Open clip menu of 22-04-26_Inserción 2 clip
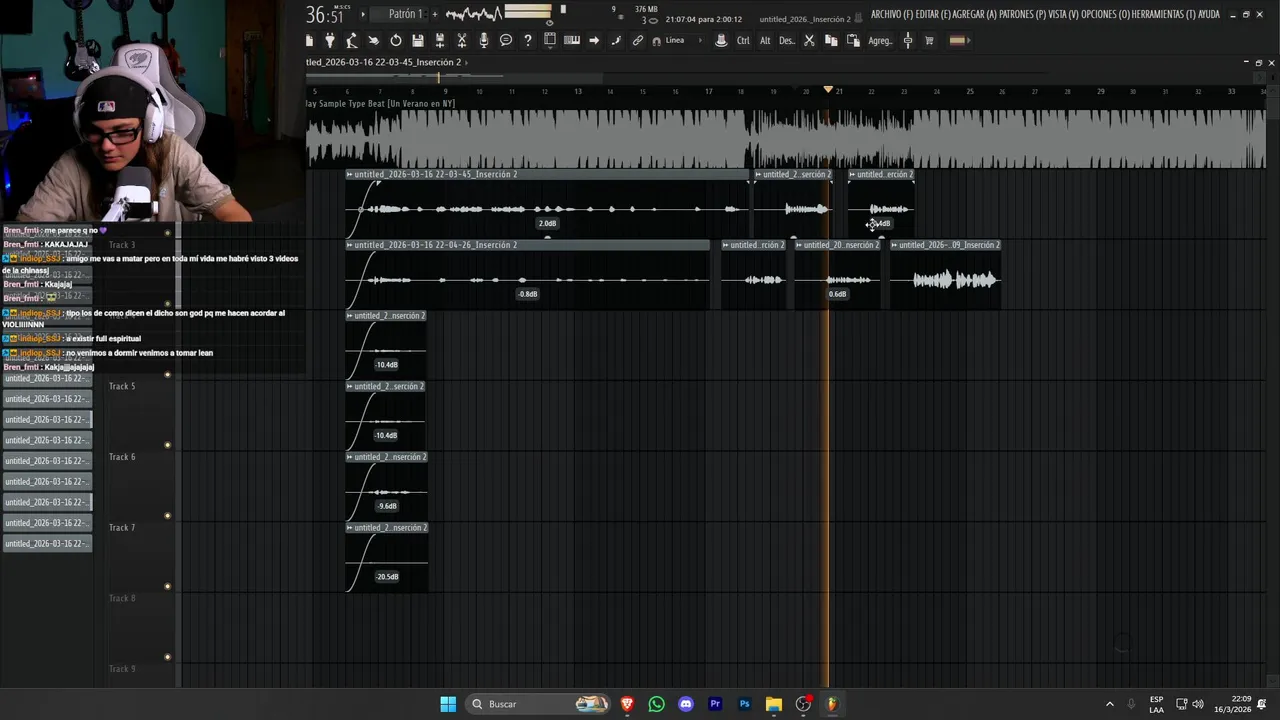 click(x=349, y=245)
